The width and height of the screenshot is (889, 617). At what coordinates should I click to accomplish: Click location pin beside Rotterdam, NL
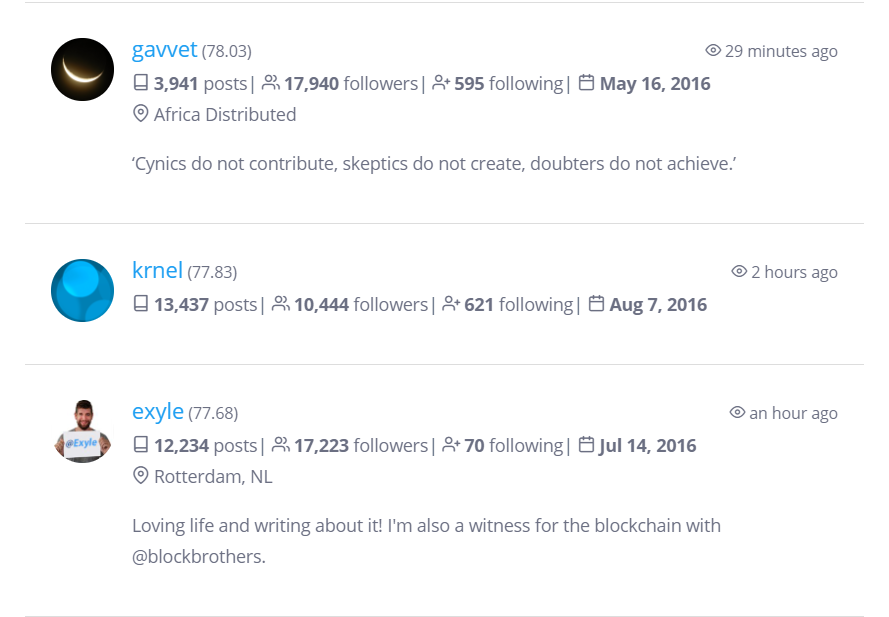point(141,475)
